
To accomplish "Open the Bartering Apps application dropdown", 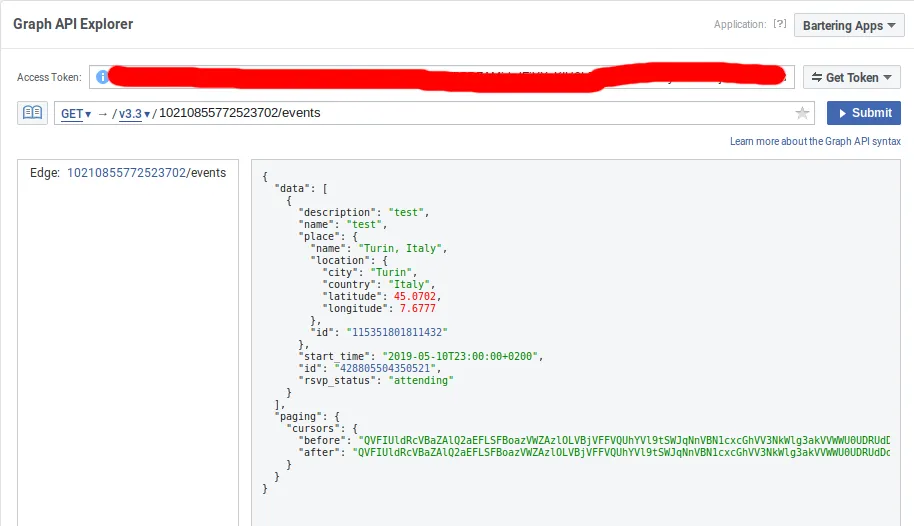I will tap(849, 26).
